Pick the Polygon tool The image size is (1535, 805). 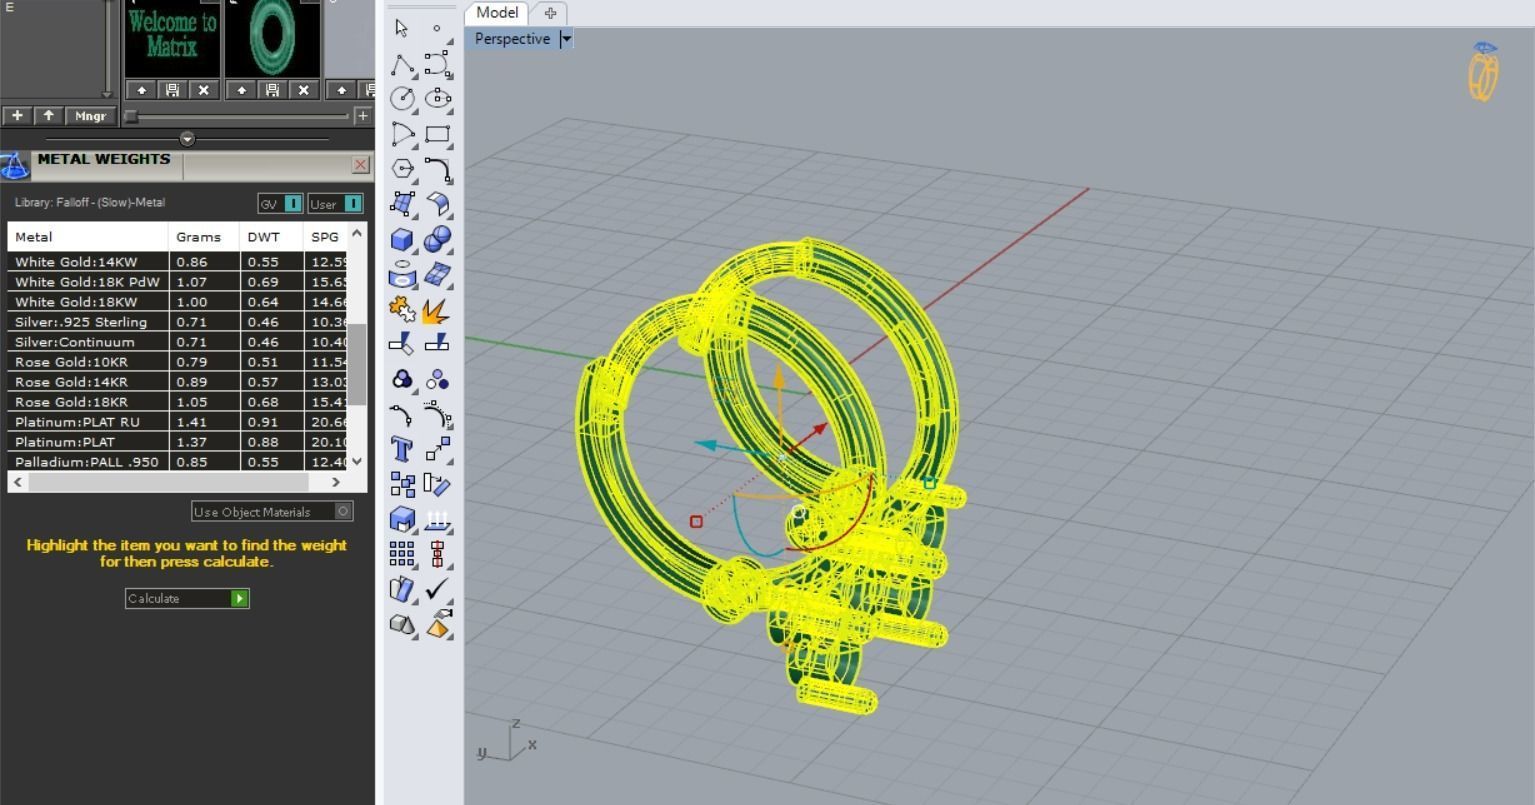pos(402,169)
